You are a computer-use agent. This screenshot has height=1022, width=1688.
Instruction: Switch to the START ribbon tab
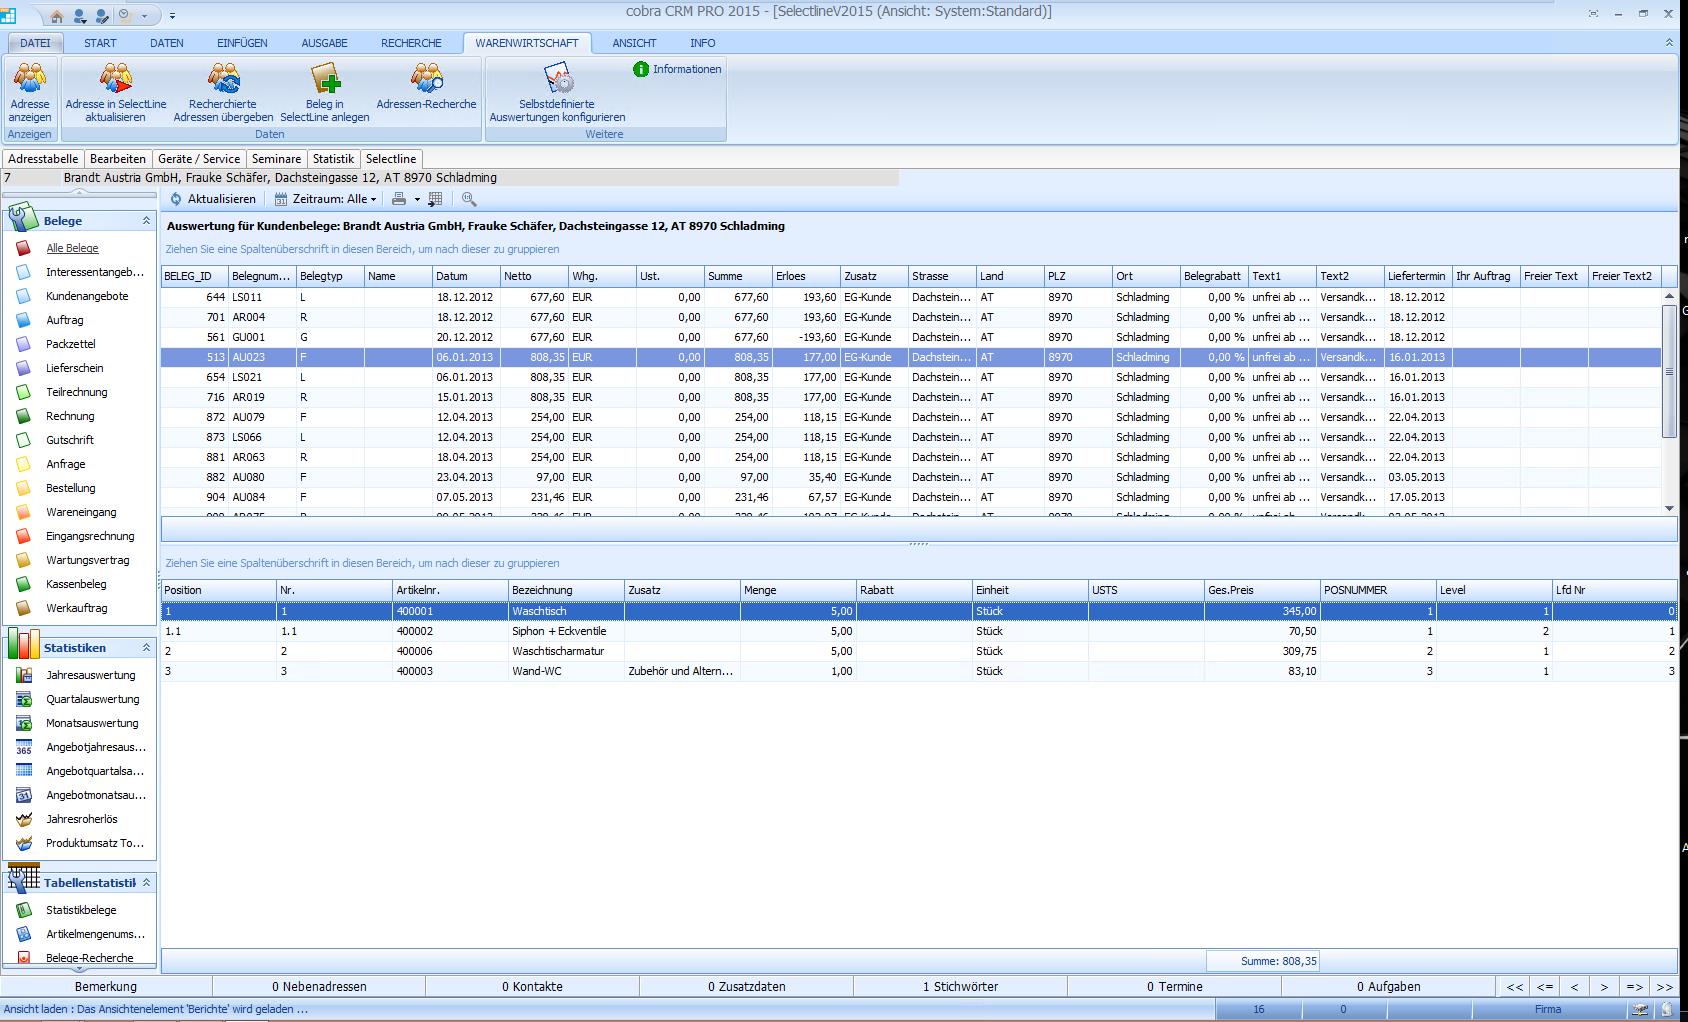coord(100,43)
